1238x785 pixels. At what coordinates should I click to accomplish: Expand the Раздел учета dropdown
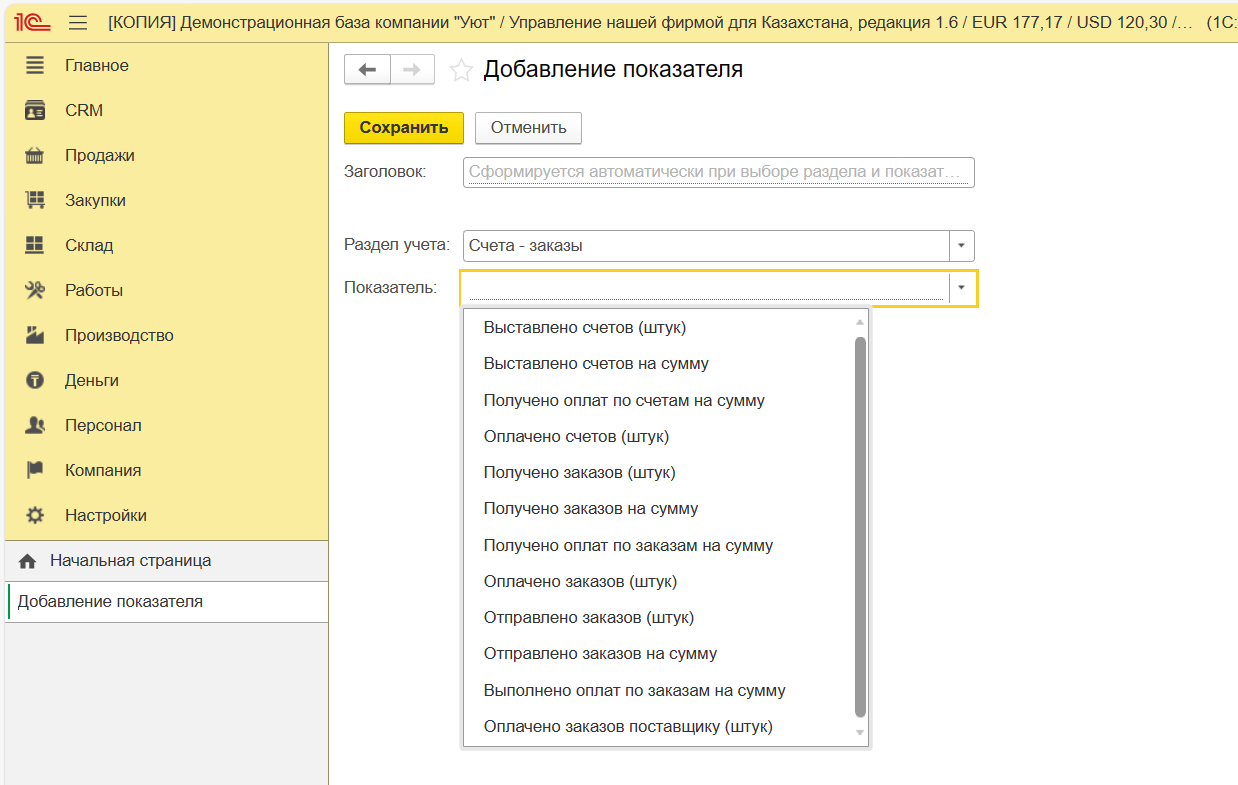[961, 246]
